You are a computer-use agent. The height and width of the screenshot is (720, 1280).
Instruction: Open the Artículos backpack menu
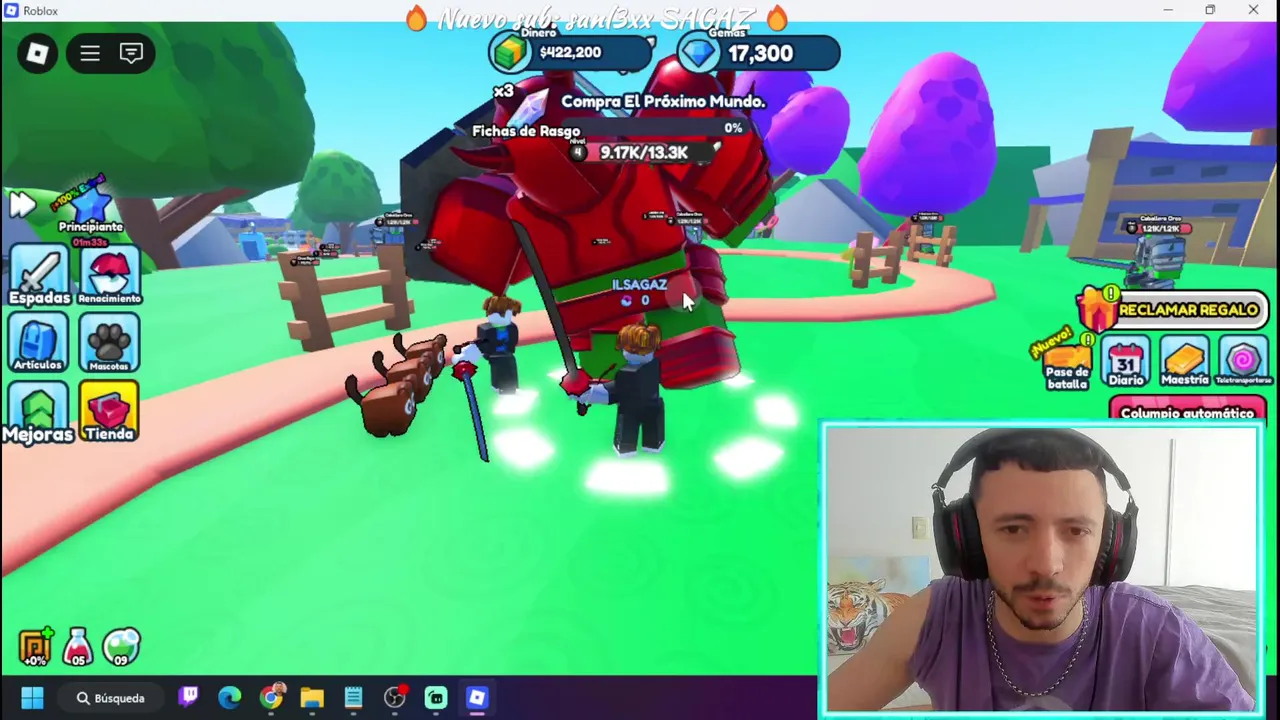point(38,343)
